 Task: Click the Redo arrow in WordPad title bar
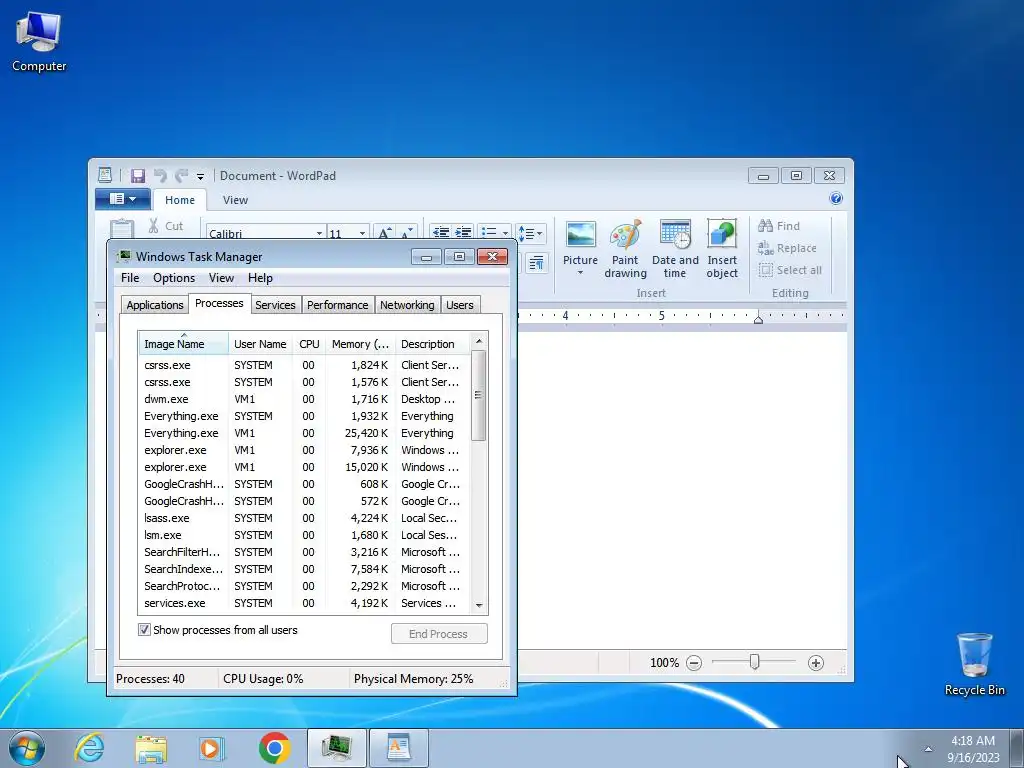pyautogui.click(x=182, y=176)
